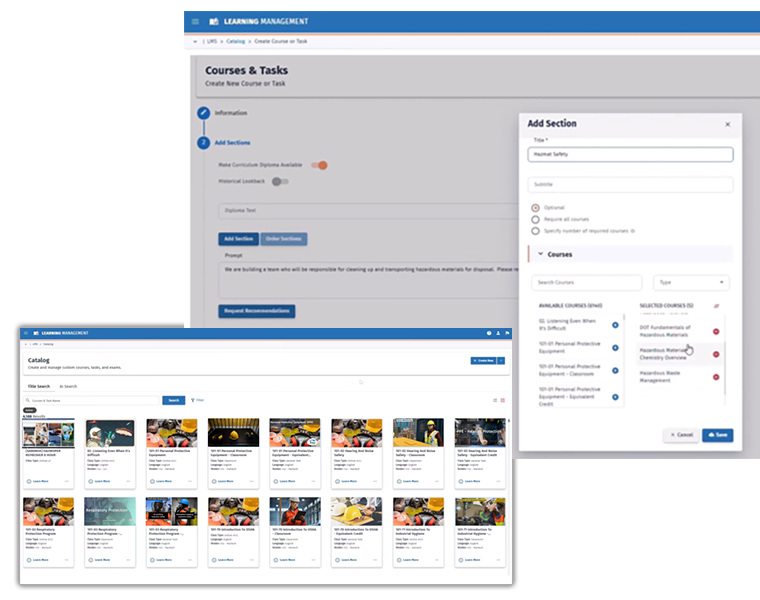Click into the Search Courses field
Screen dimensions: 760x600
[586, 283]
